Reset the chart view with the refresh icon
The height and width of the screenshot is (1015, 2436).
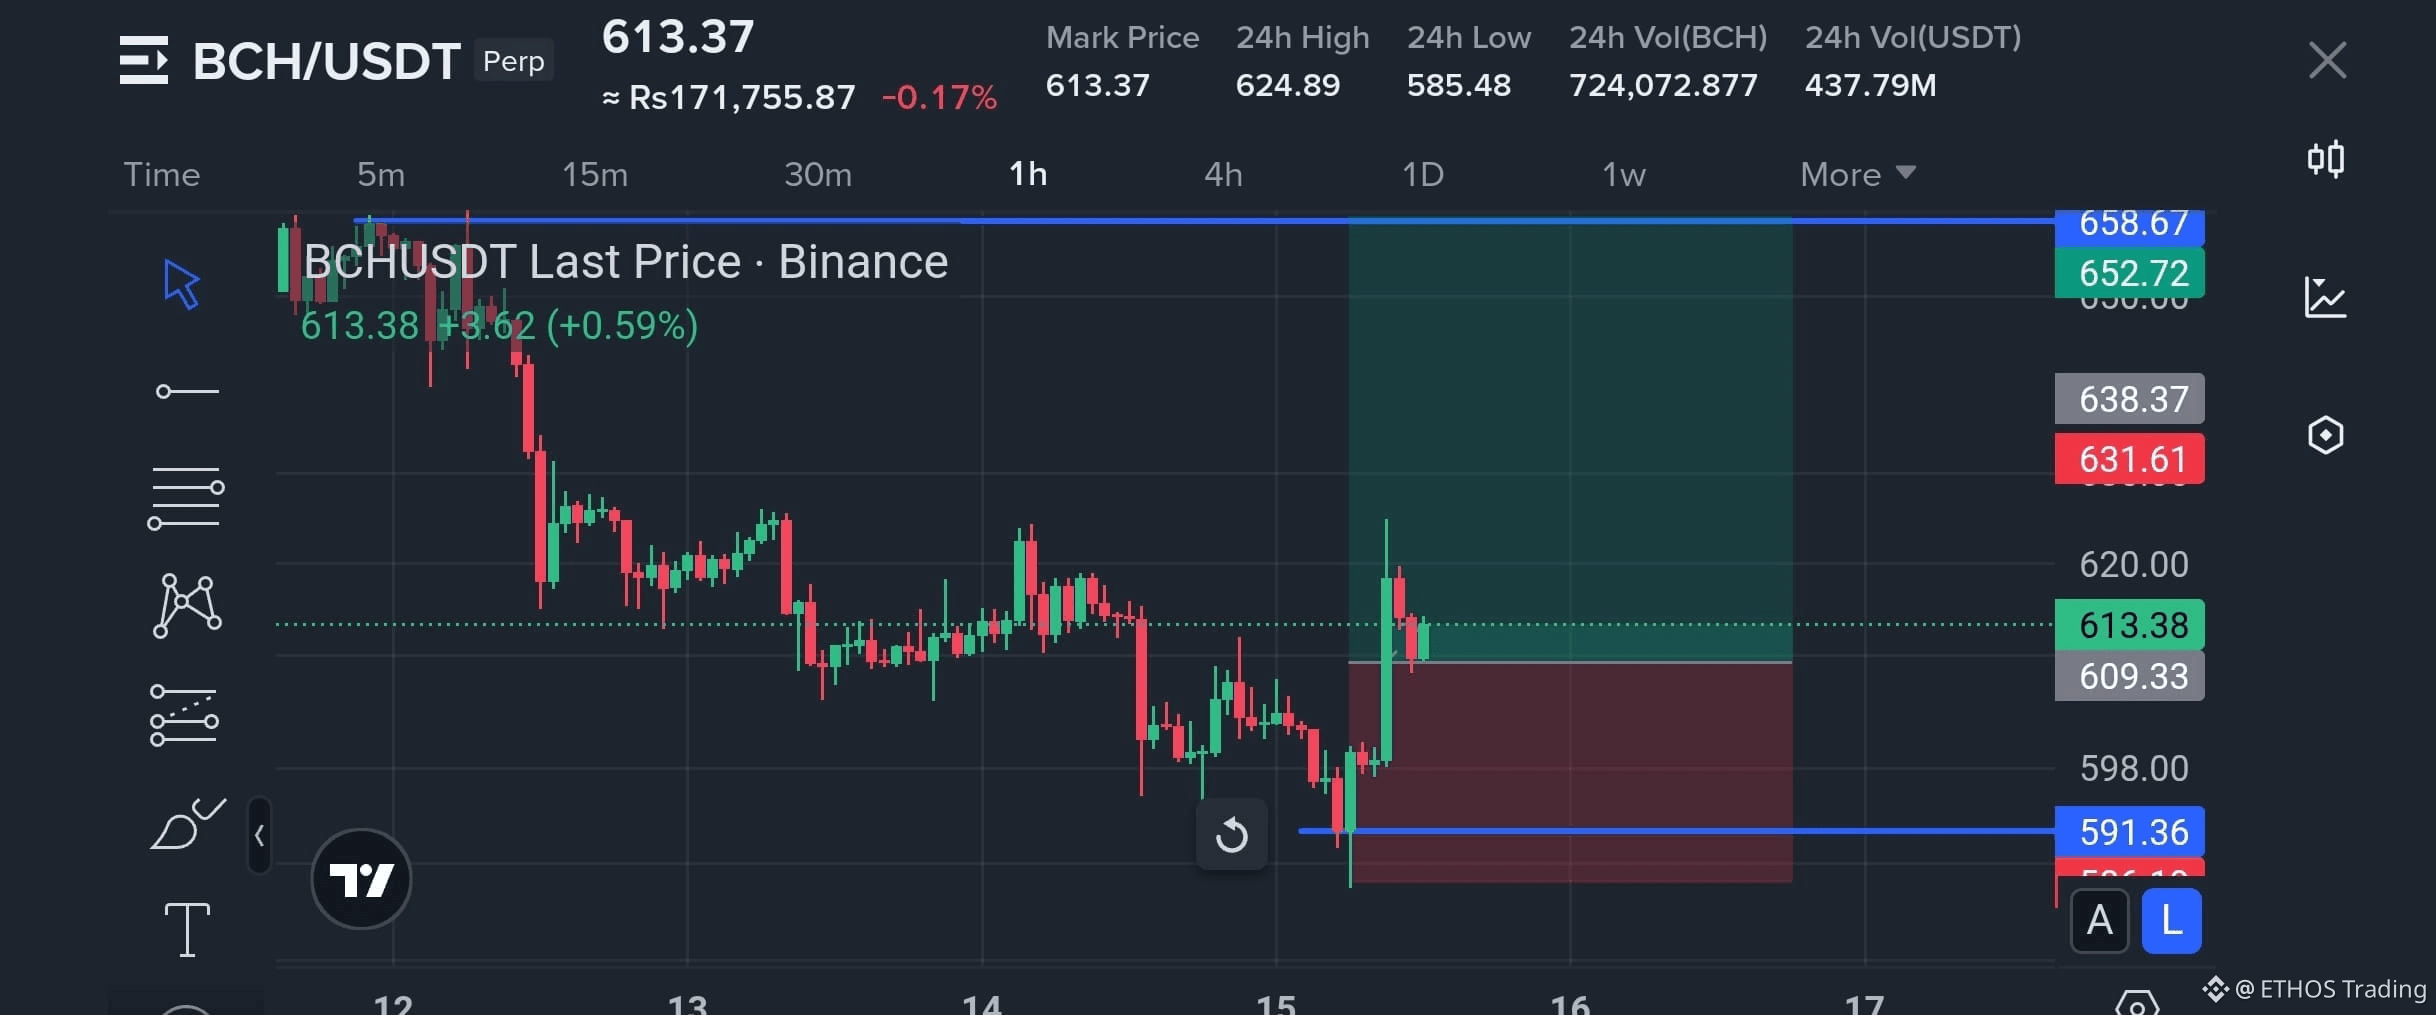(x=1233, y=833)
